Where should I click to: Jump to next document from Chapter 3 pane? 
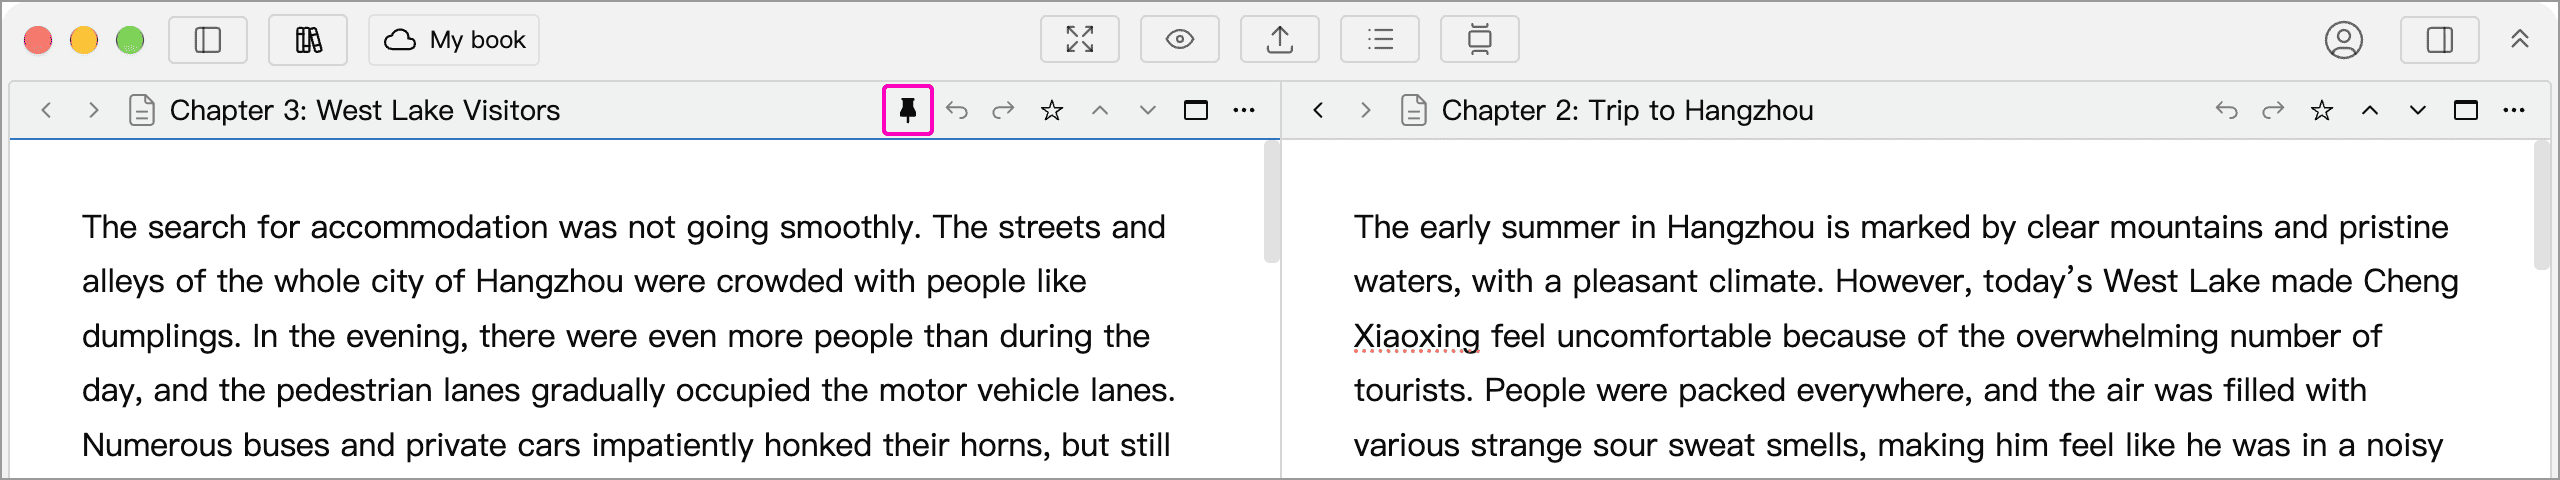[1148, 110]
